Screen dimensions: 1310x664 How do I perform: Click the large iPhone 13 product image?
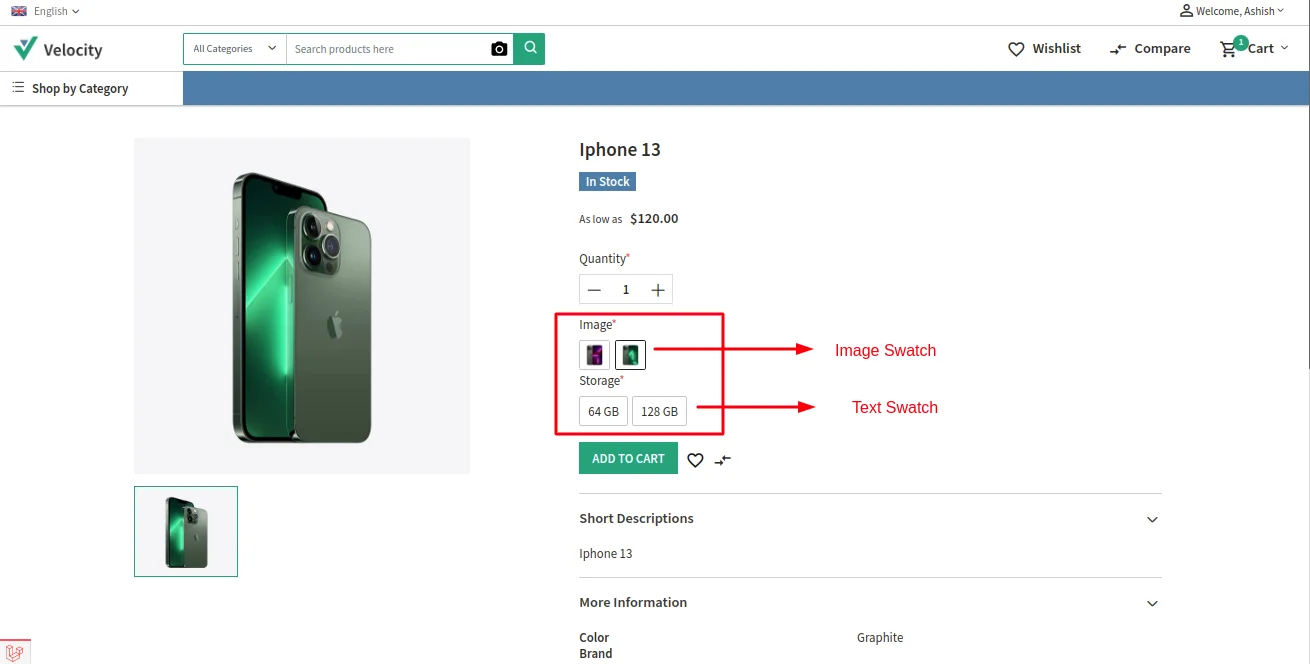point(302,306)
